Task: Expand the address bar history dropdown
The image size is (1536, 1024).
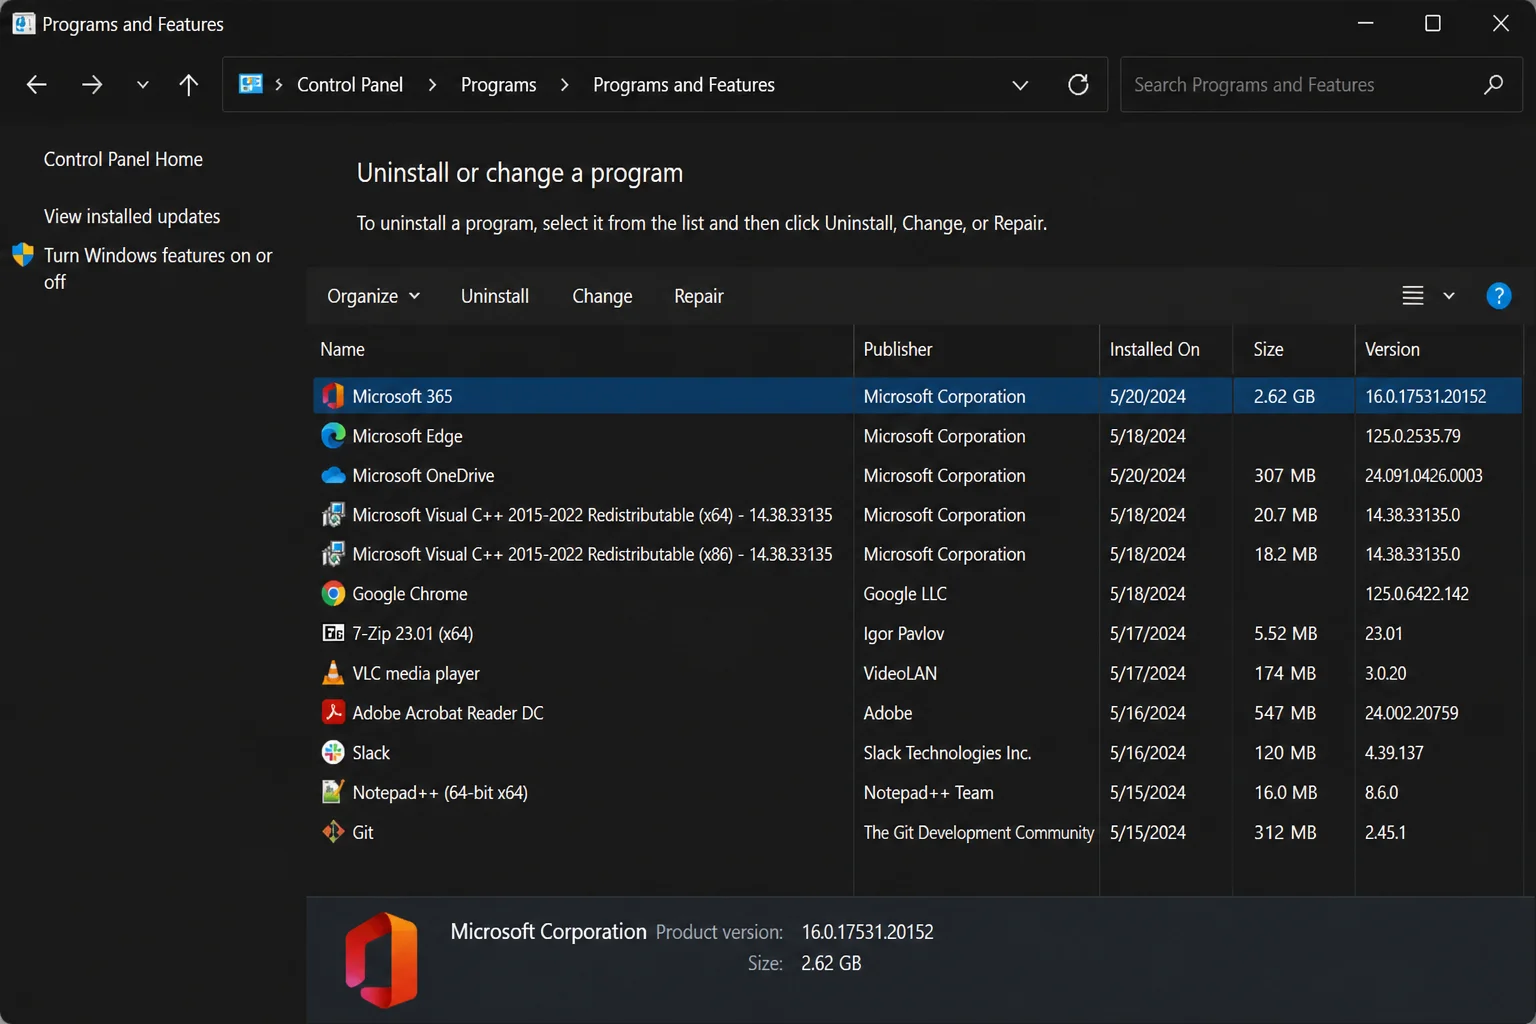Action: (x=1020, y=85)
